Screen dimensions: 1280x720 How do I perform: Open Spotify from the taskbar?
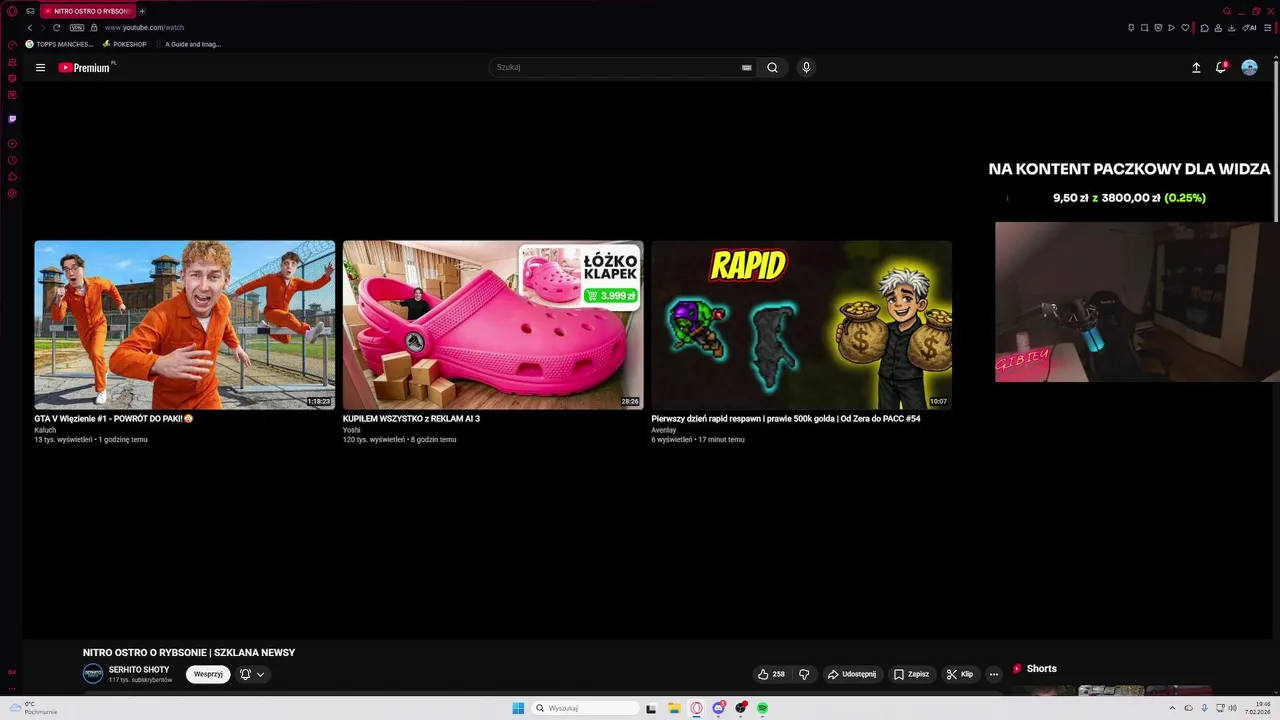tap(762, 708)
